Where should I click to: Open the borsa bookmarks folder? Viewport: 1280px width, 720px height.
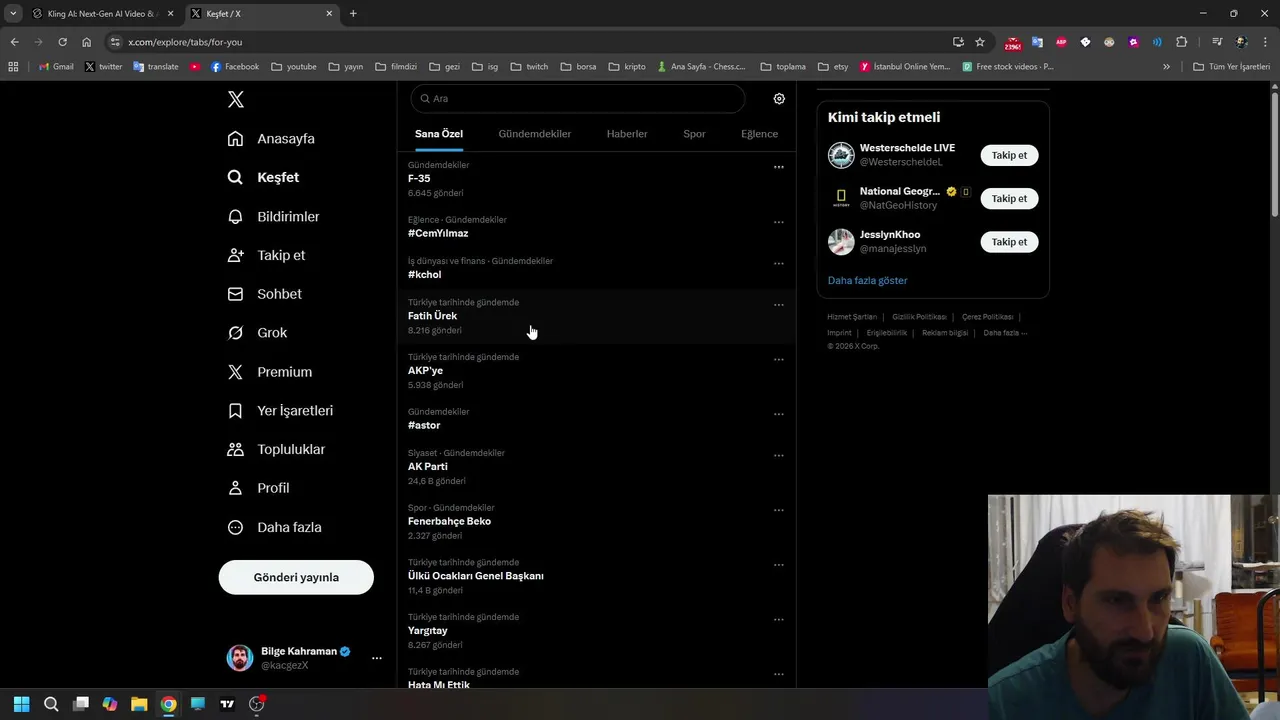coord(578,67)
